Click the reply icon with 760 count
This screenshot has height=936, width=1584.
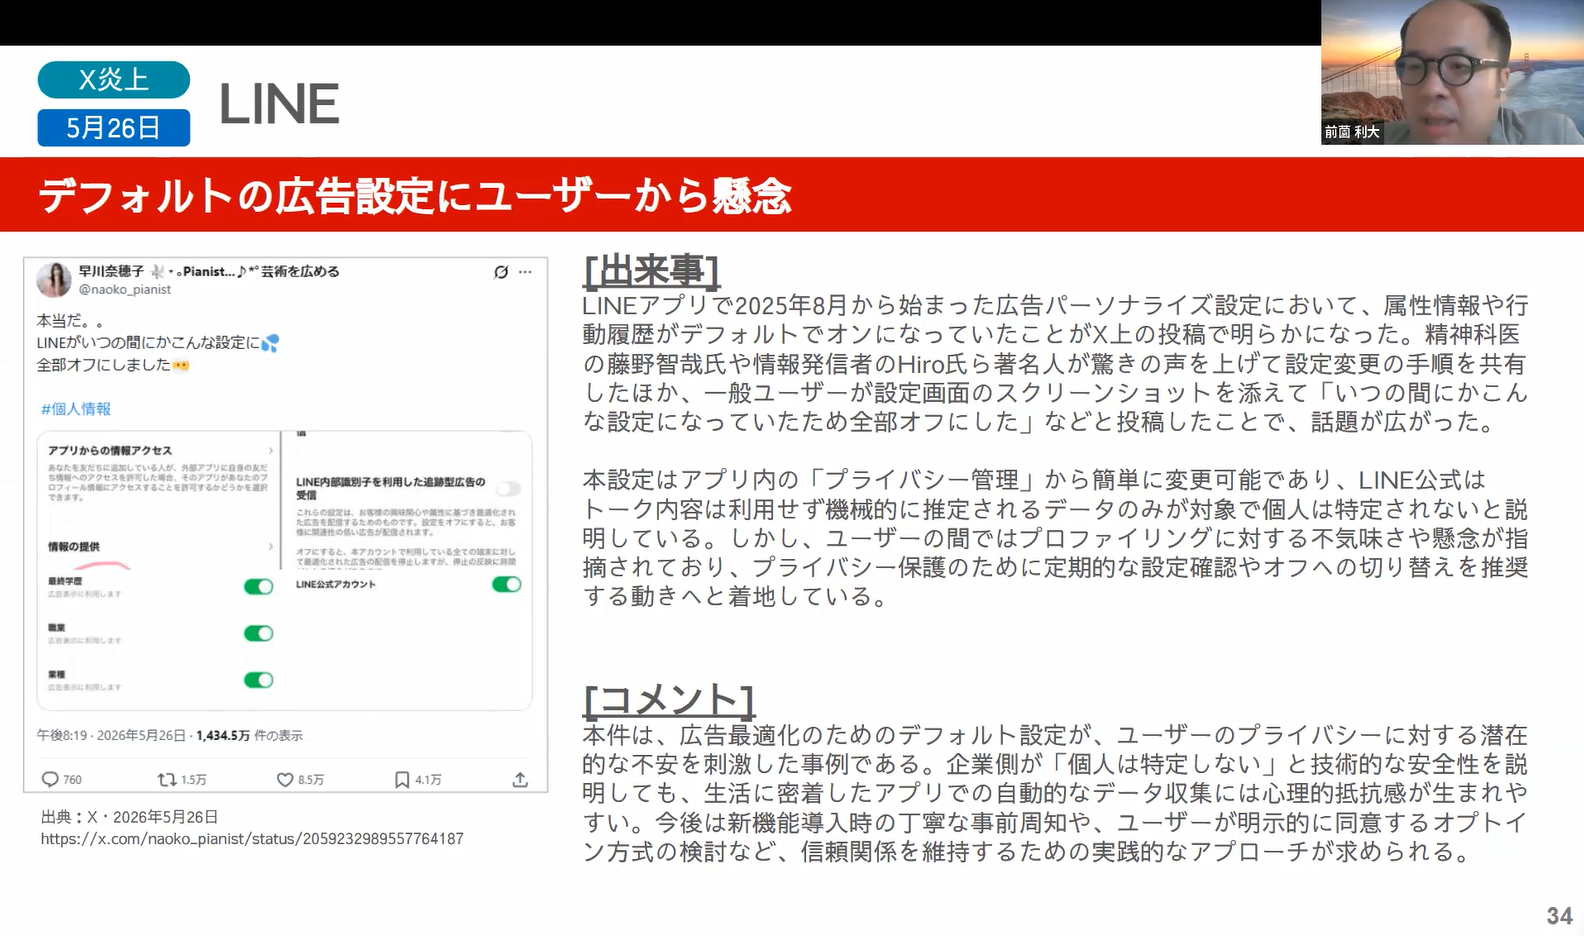point(50,779)
